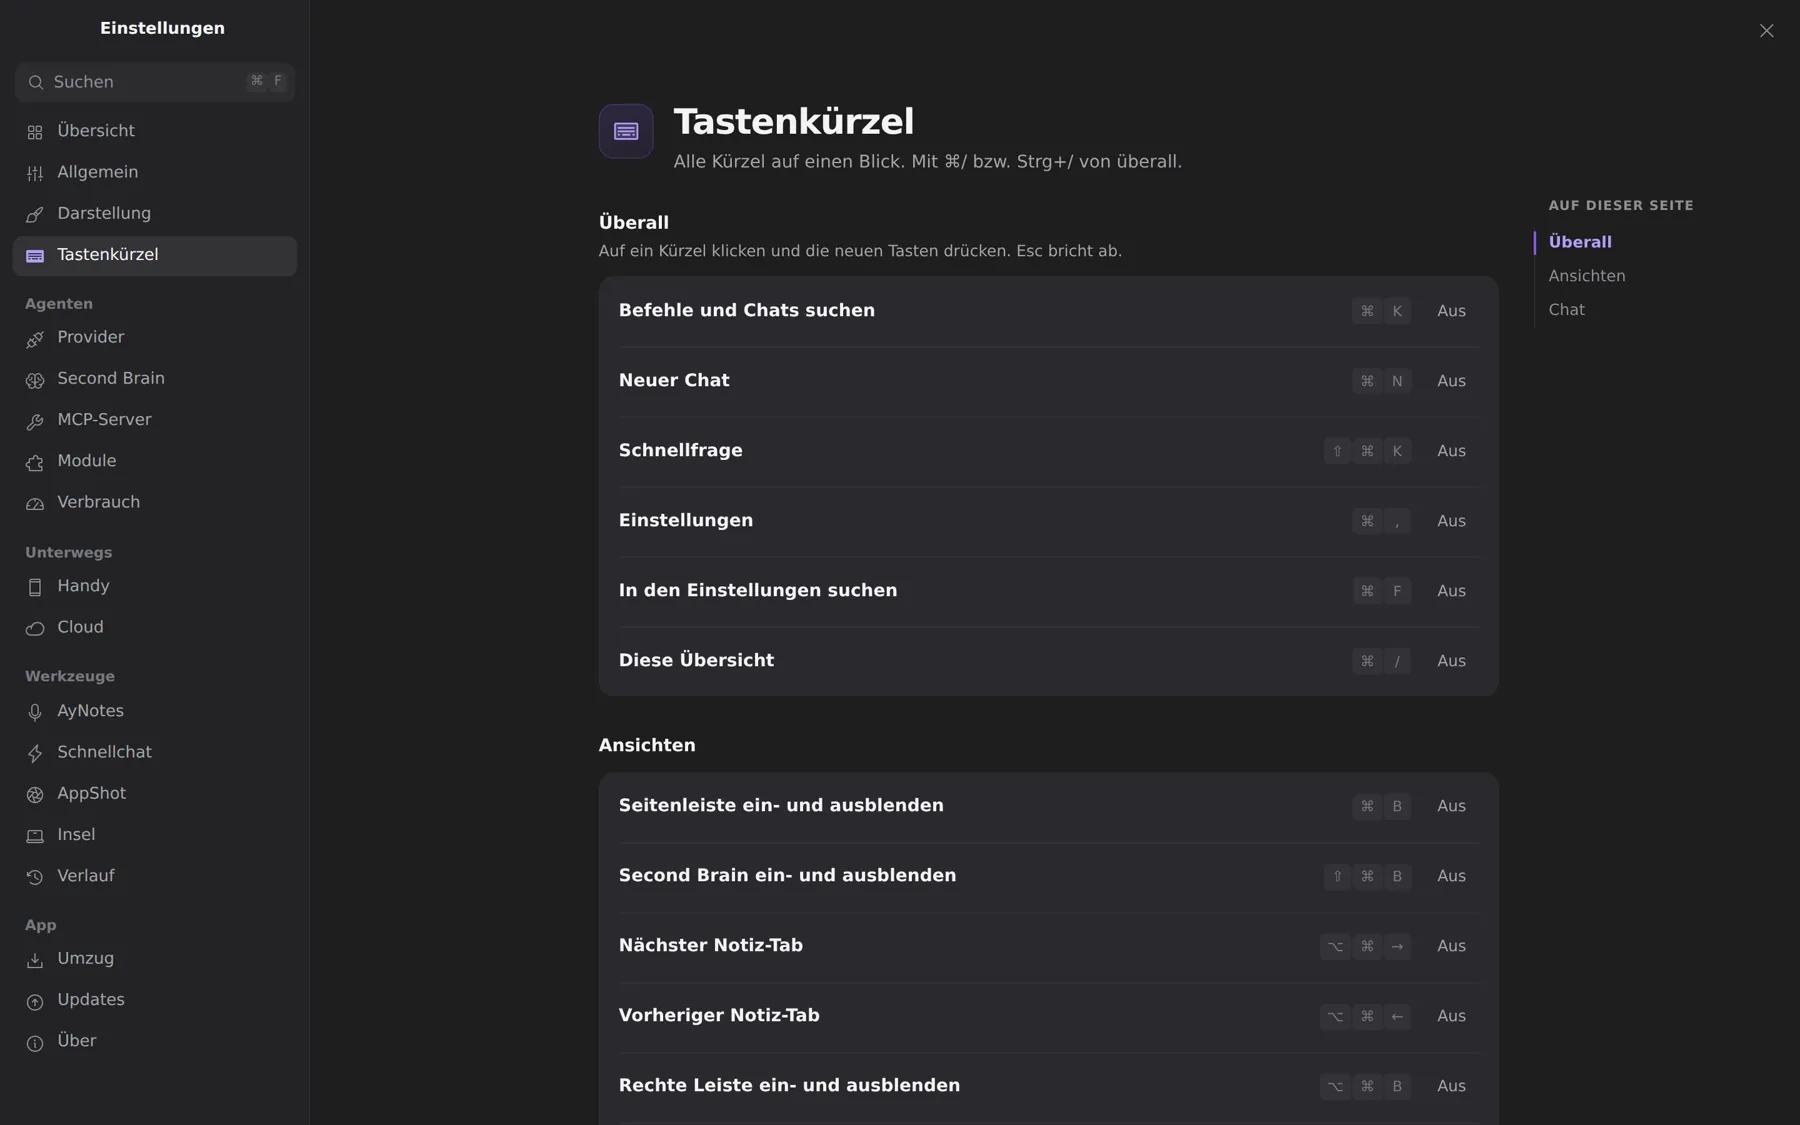The height and width of the screenshot is (1125, 1800).
Task: Edit shortcut keys for Vorheriger Notiz-Tab
Action: coord(1366,1016)
